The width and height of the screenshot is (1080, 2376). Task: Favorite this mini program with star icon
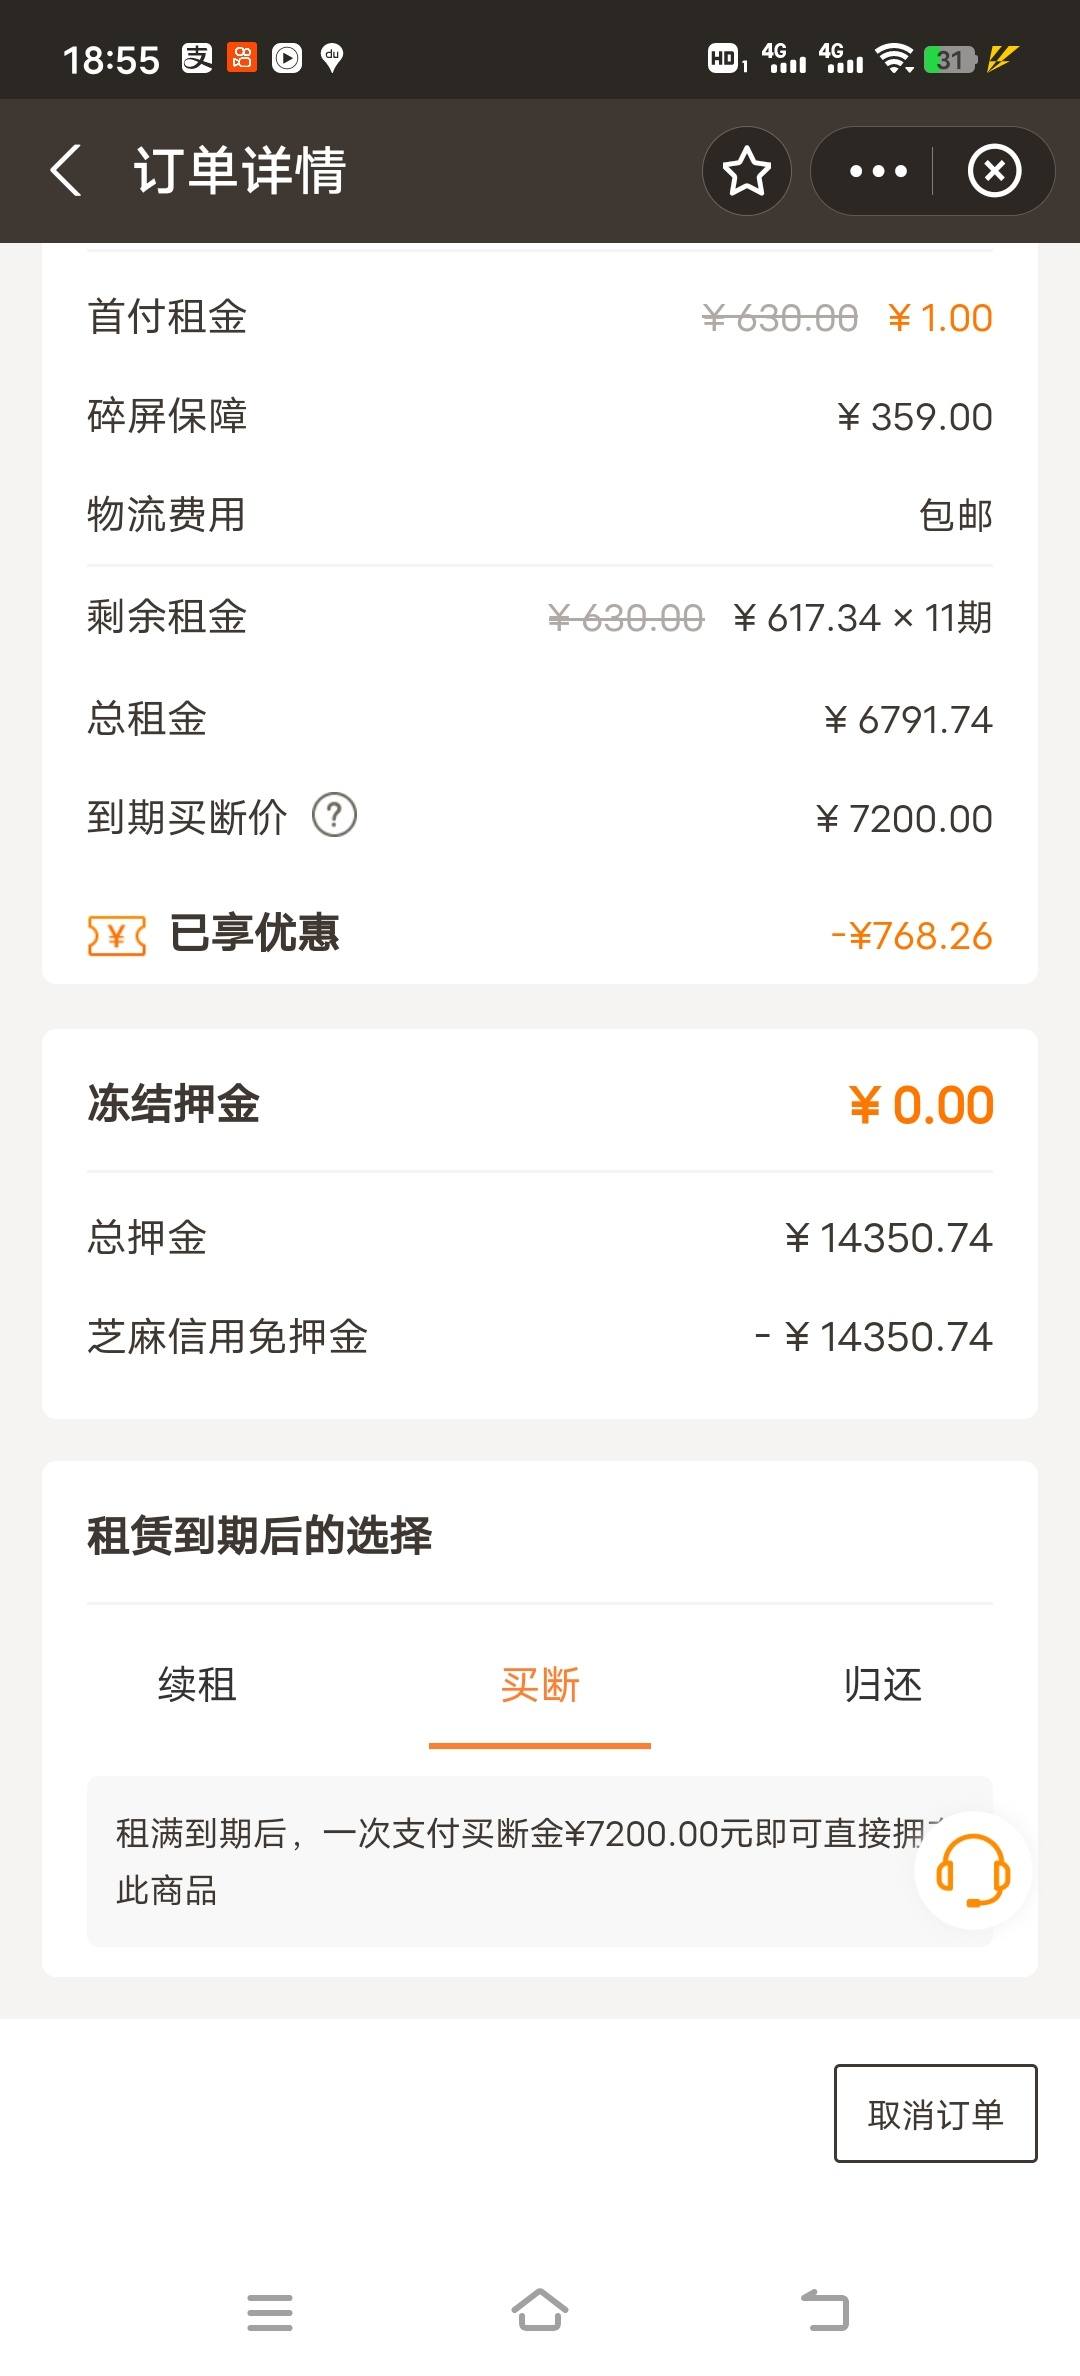click(x=746, y=171)
